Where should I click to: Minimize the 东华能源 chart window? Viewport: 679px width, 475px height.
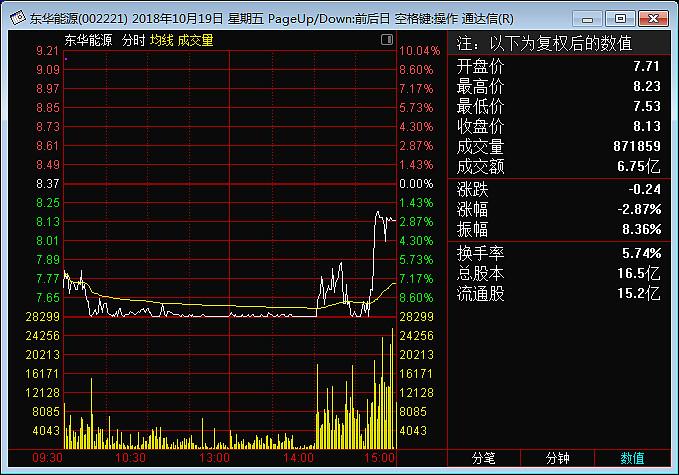[x=587, y=19]
